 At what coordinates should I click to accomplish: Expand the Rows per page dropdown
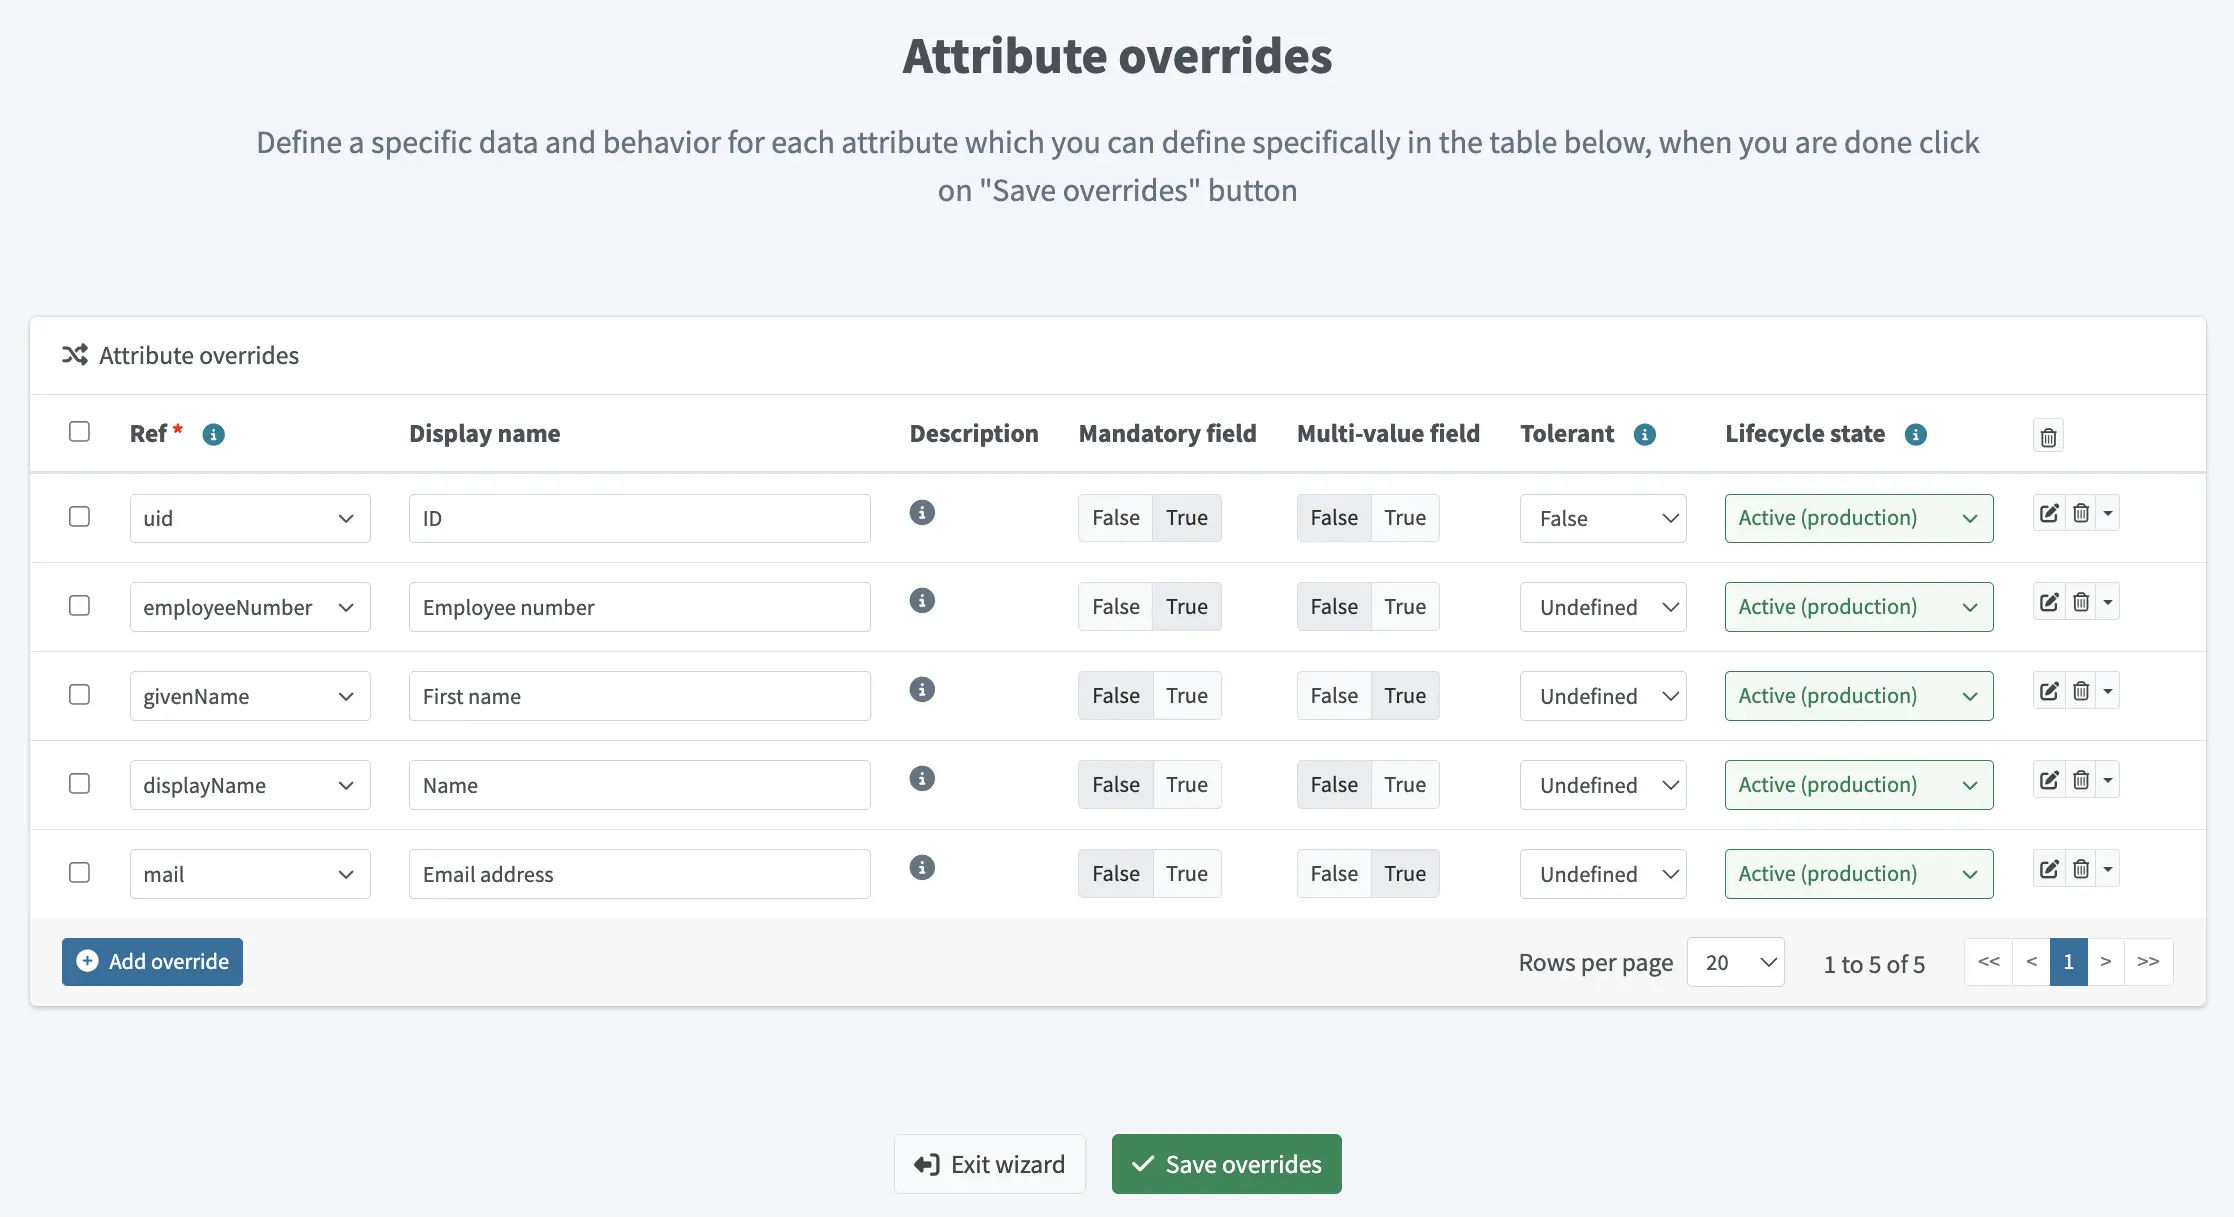click(x=1736, y=961)
